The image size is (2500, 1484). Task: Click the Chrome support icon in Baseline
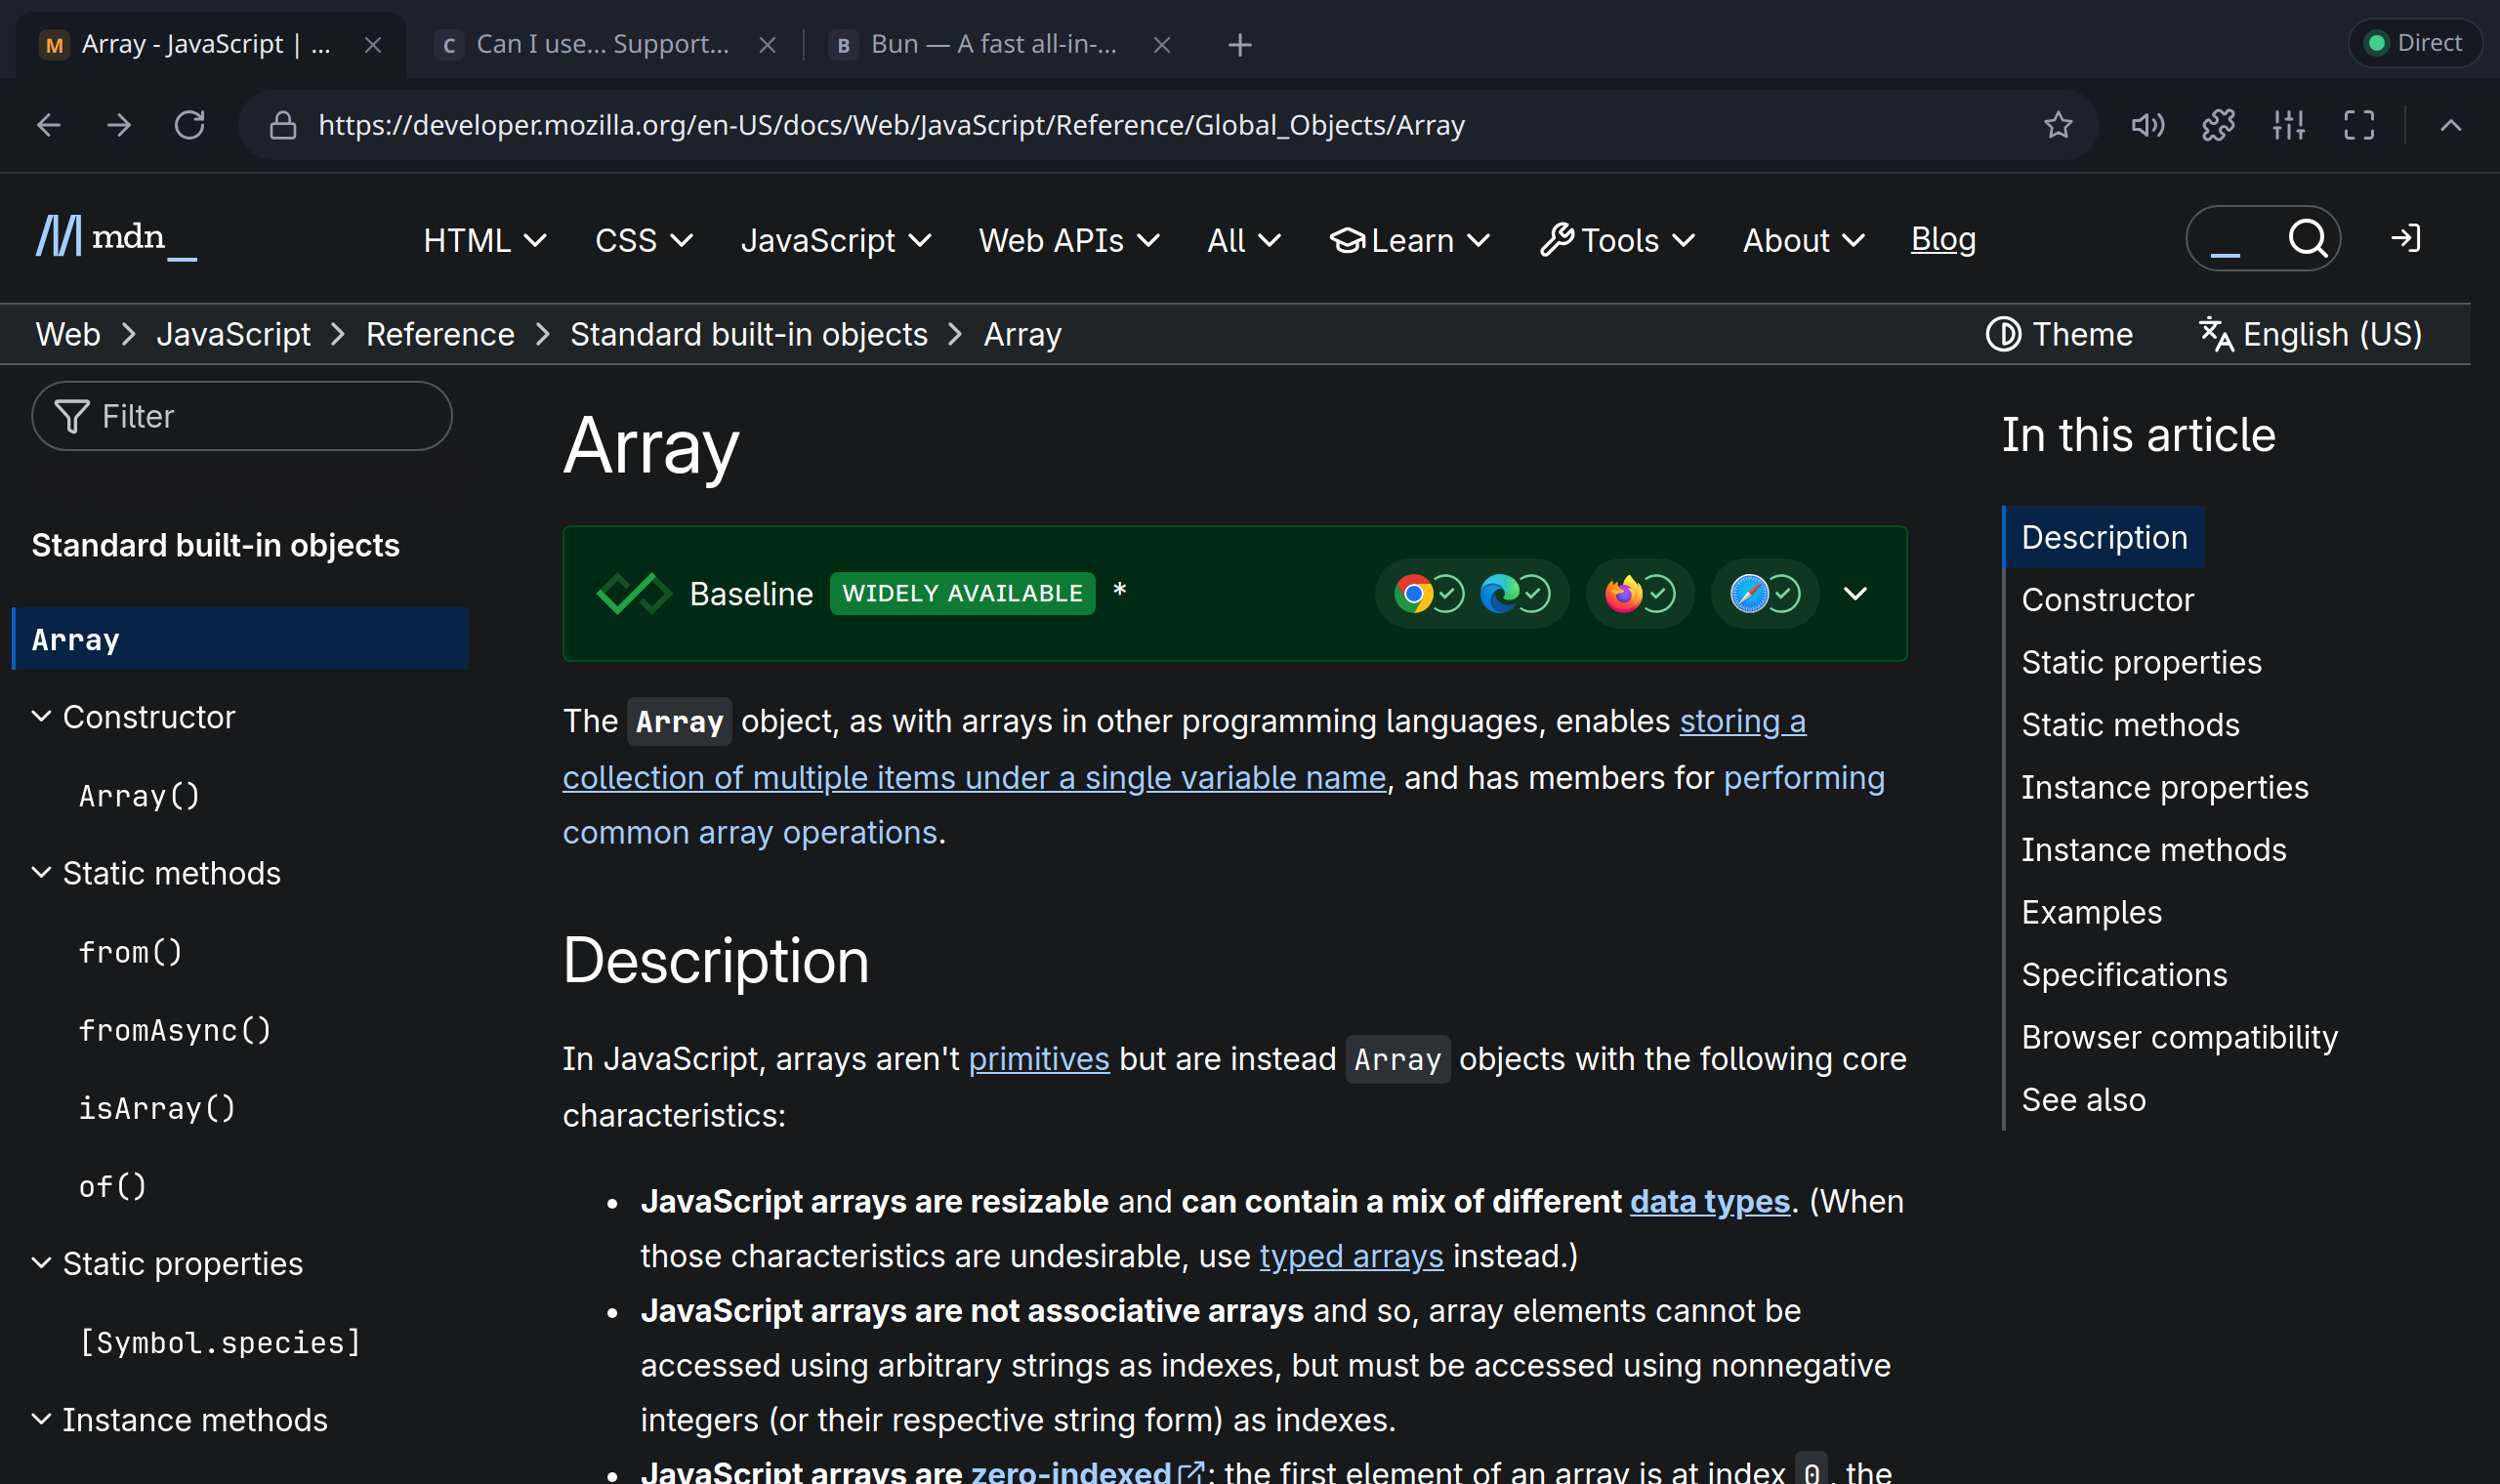pos(1413,594)
